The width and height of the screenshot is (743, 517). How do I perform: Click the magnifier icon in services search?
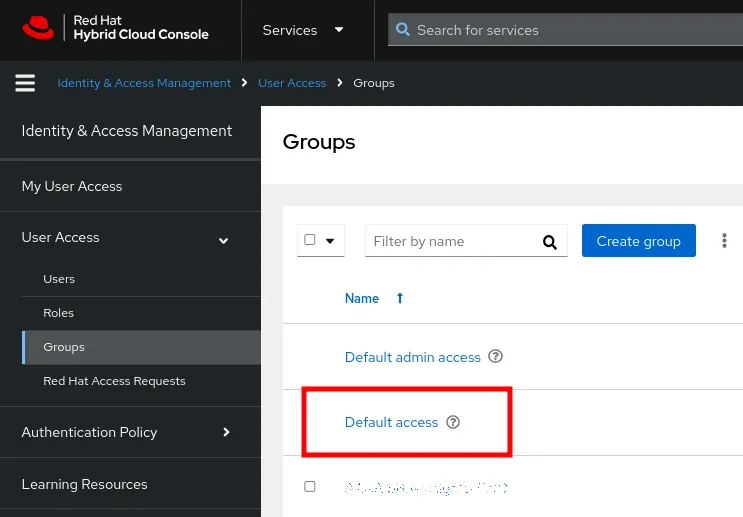(403, 29)
